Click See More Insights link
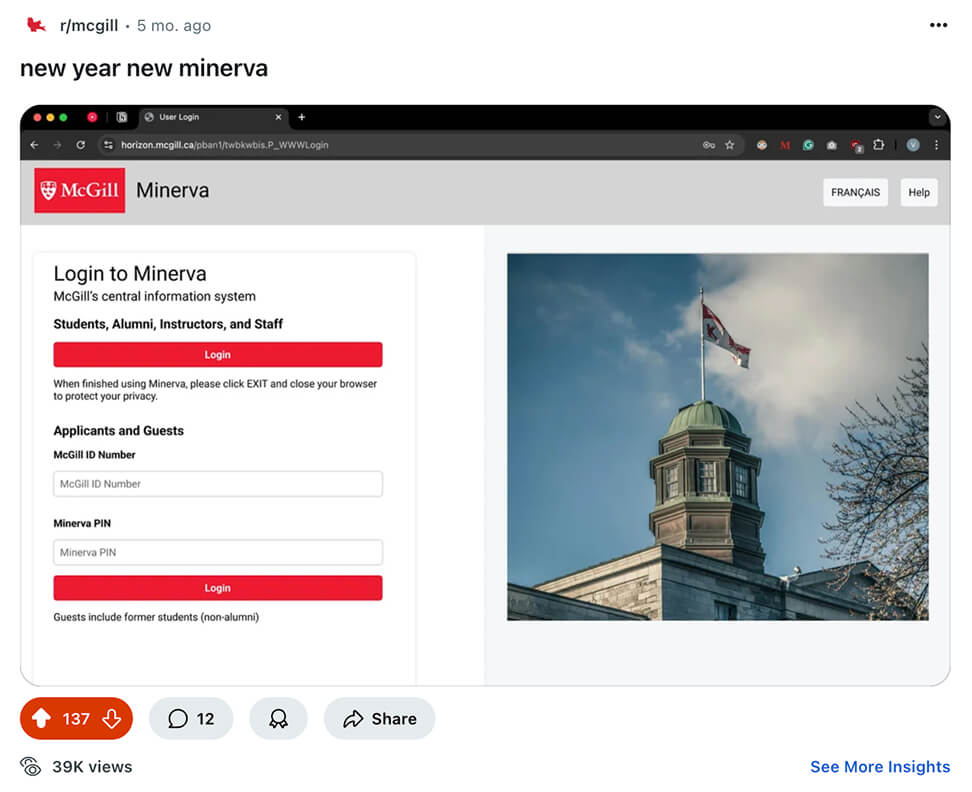Image resolution: width=972 pixels, height=792 pixels. [880, 767]
